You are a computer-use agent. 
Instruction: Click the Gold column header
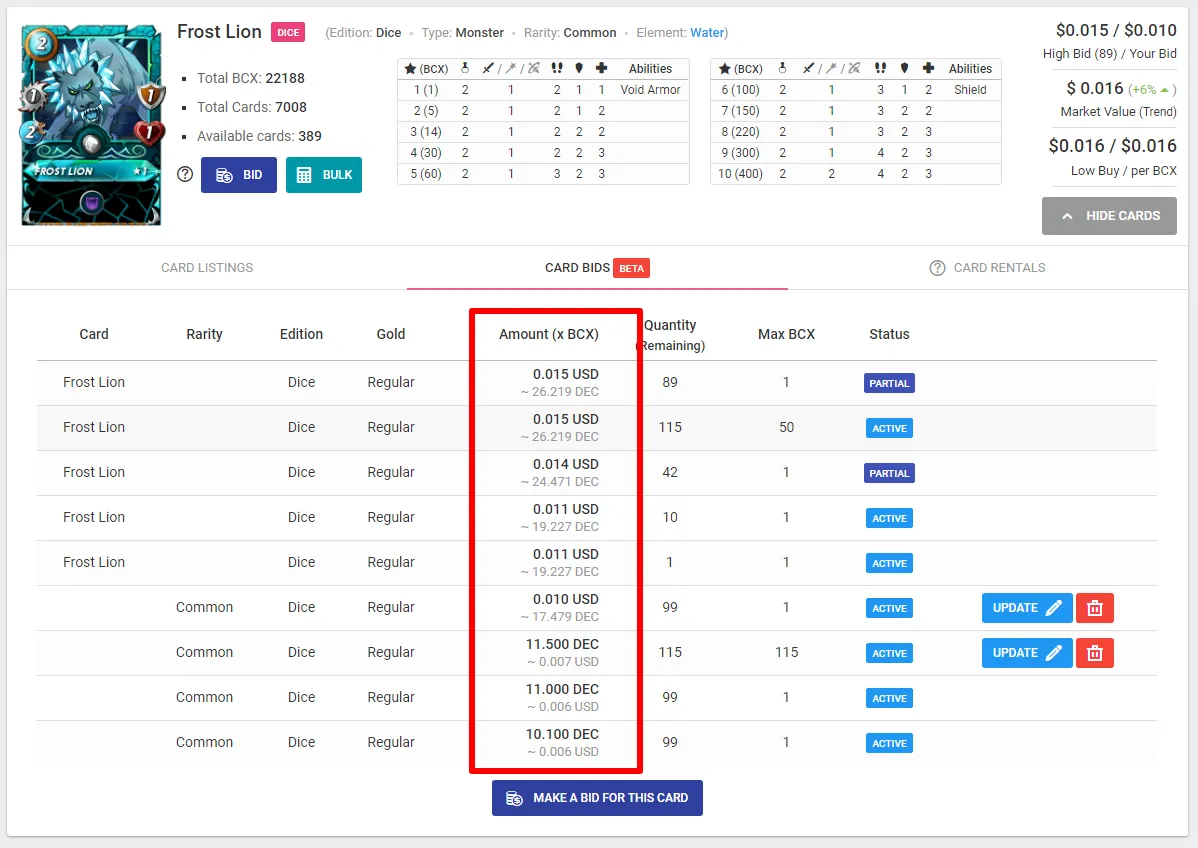click(390, 334)
